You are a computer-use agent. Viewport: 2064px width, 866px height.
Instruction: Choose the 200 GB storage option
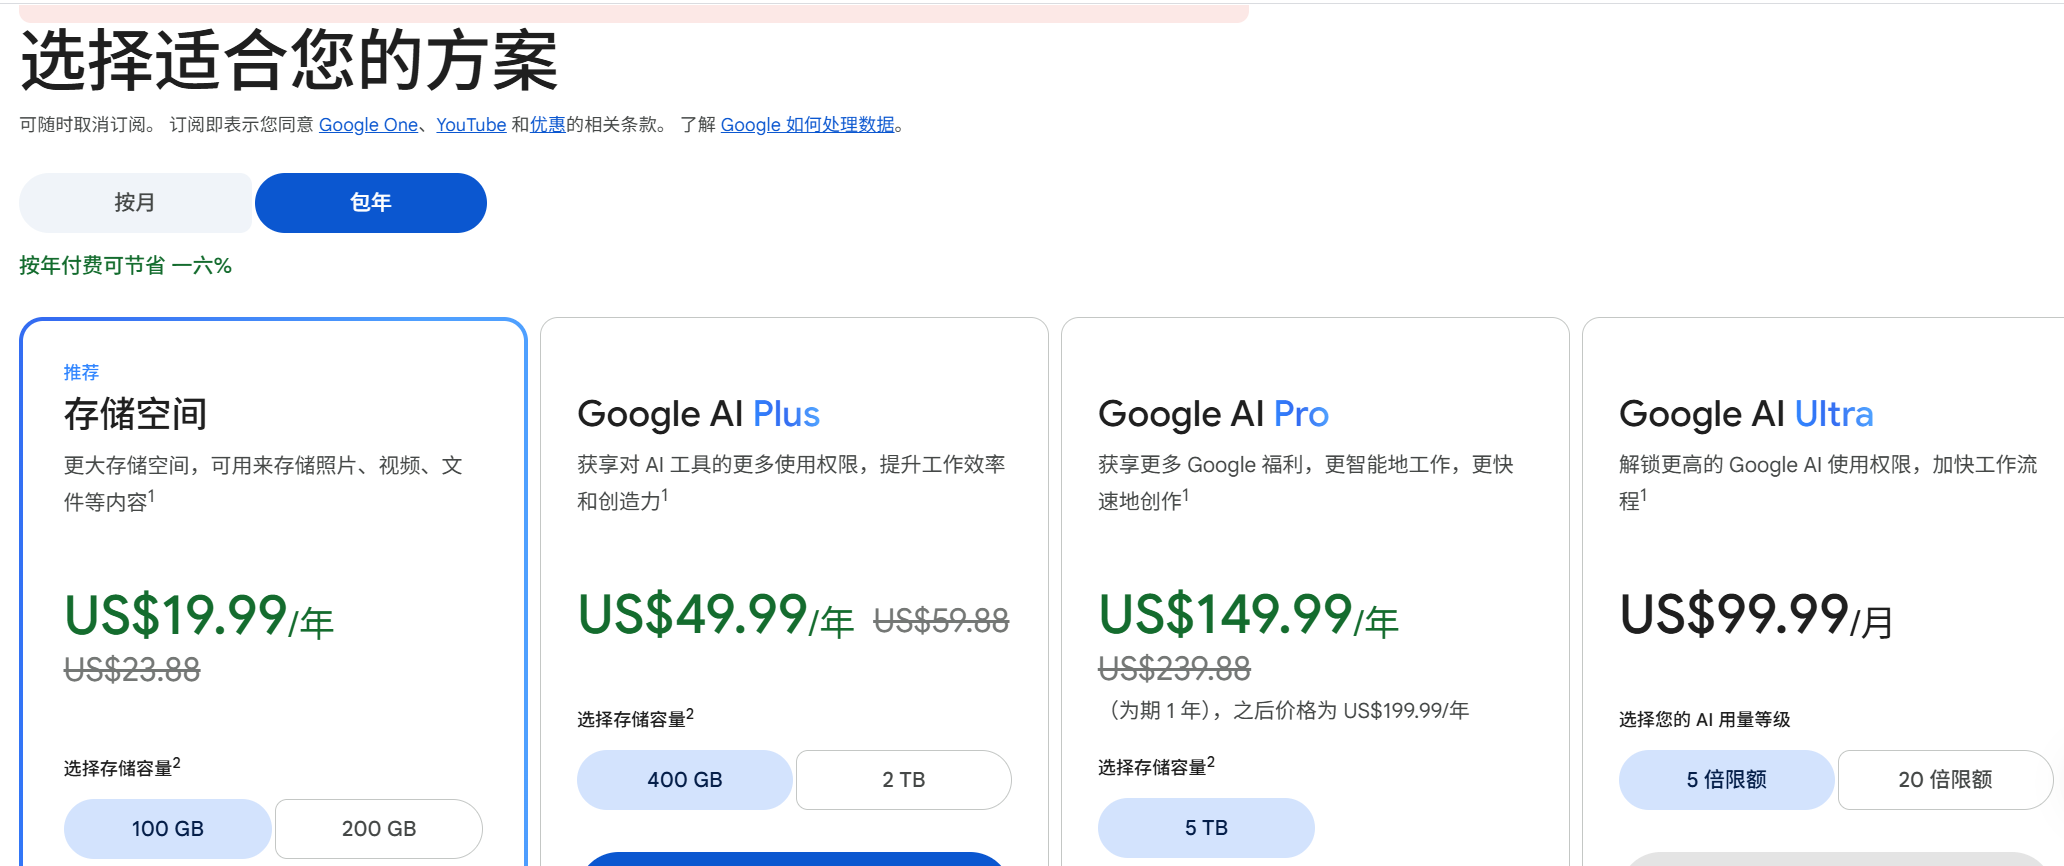pos(379,829)
